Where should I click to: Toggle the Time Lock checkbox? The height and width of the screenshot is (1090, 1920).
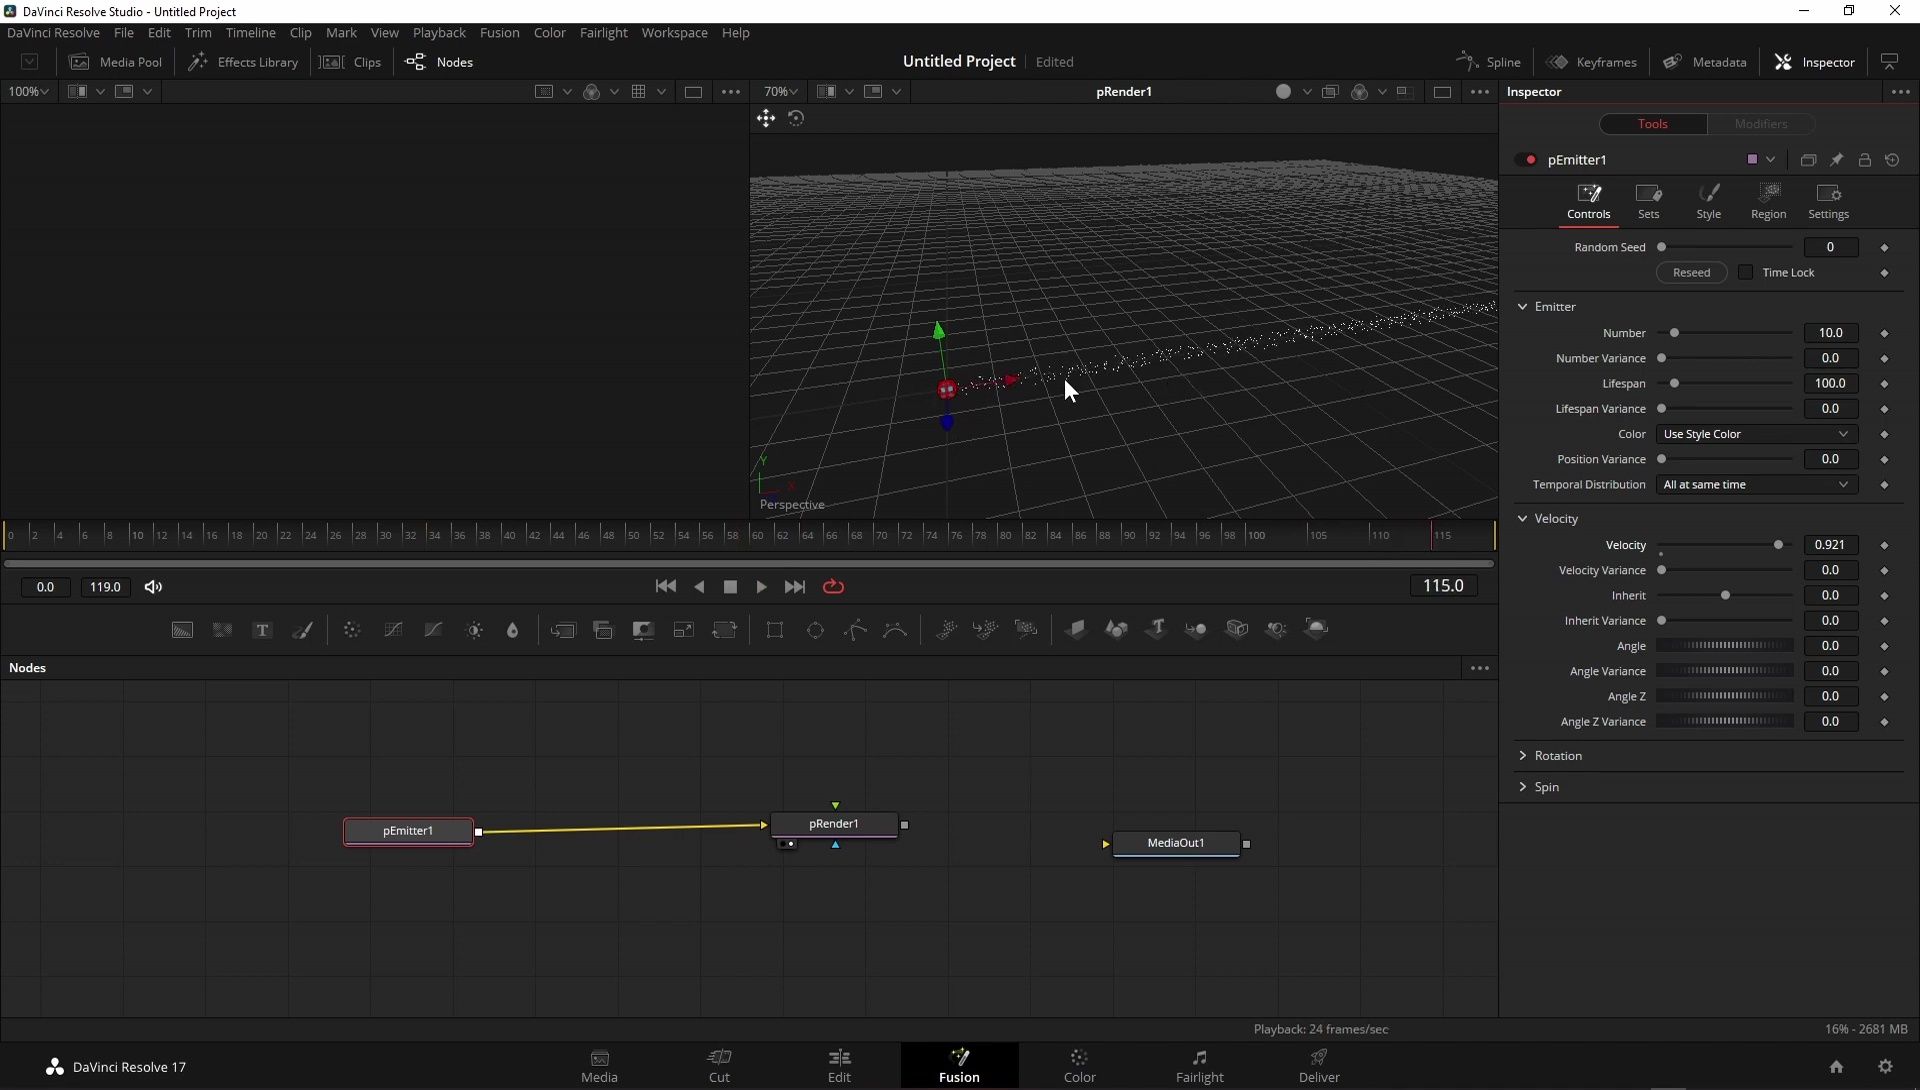pyautogui.click(x=1745, y=273)
